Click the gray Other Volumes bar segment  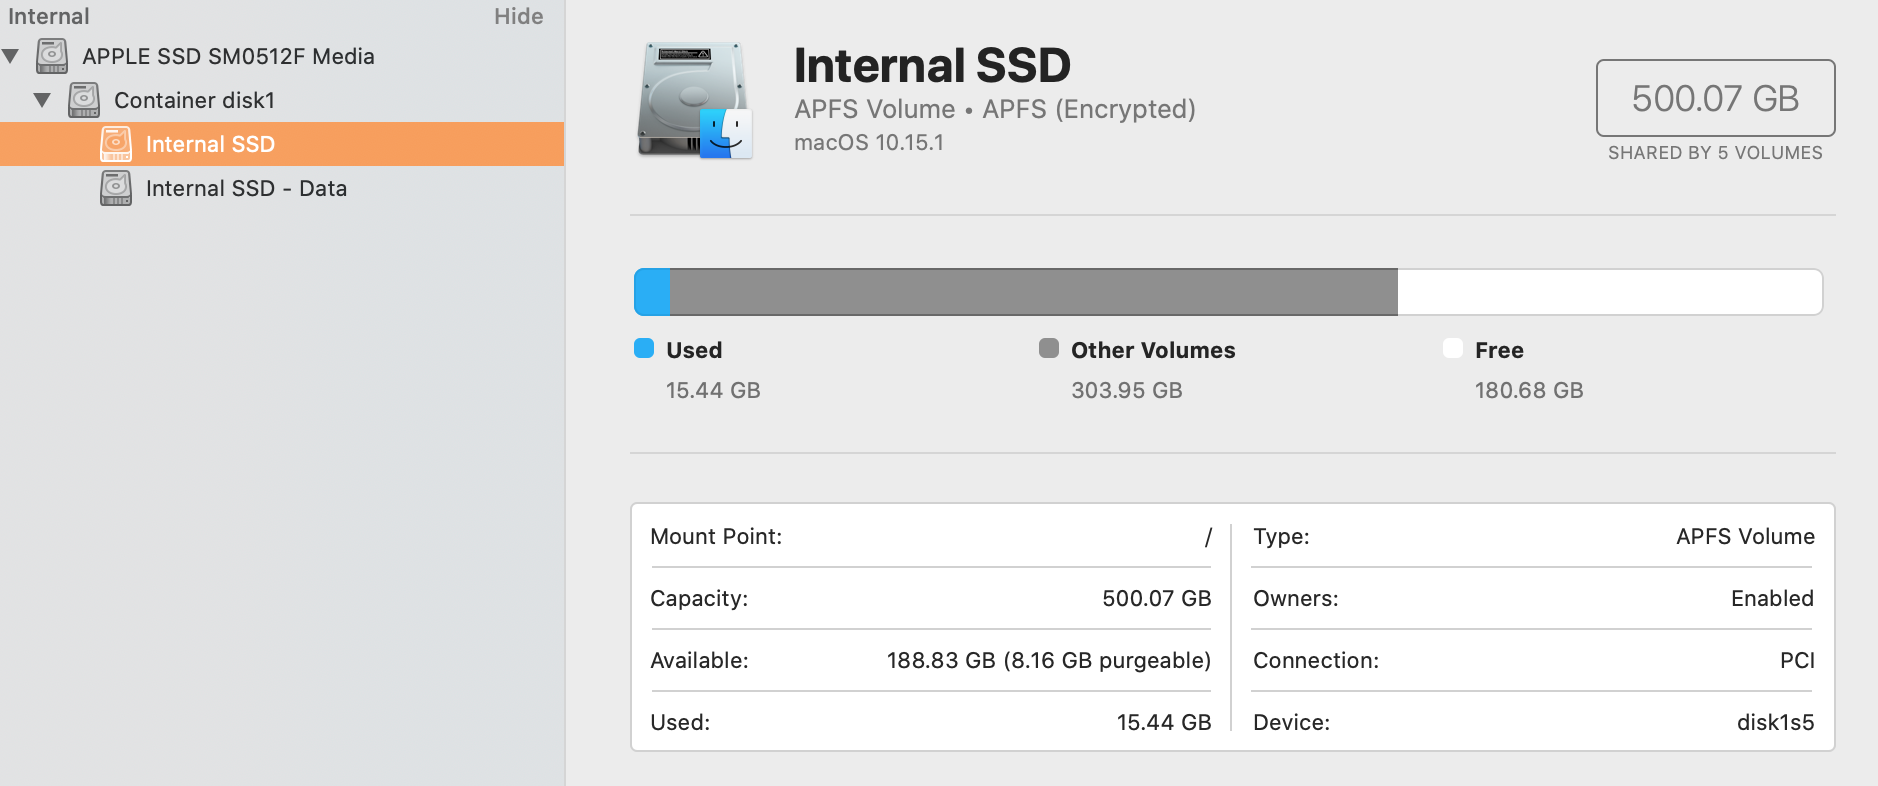click(1032, 292)
